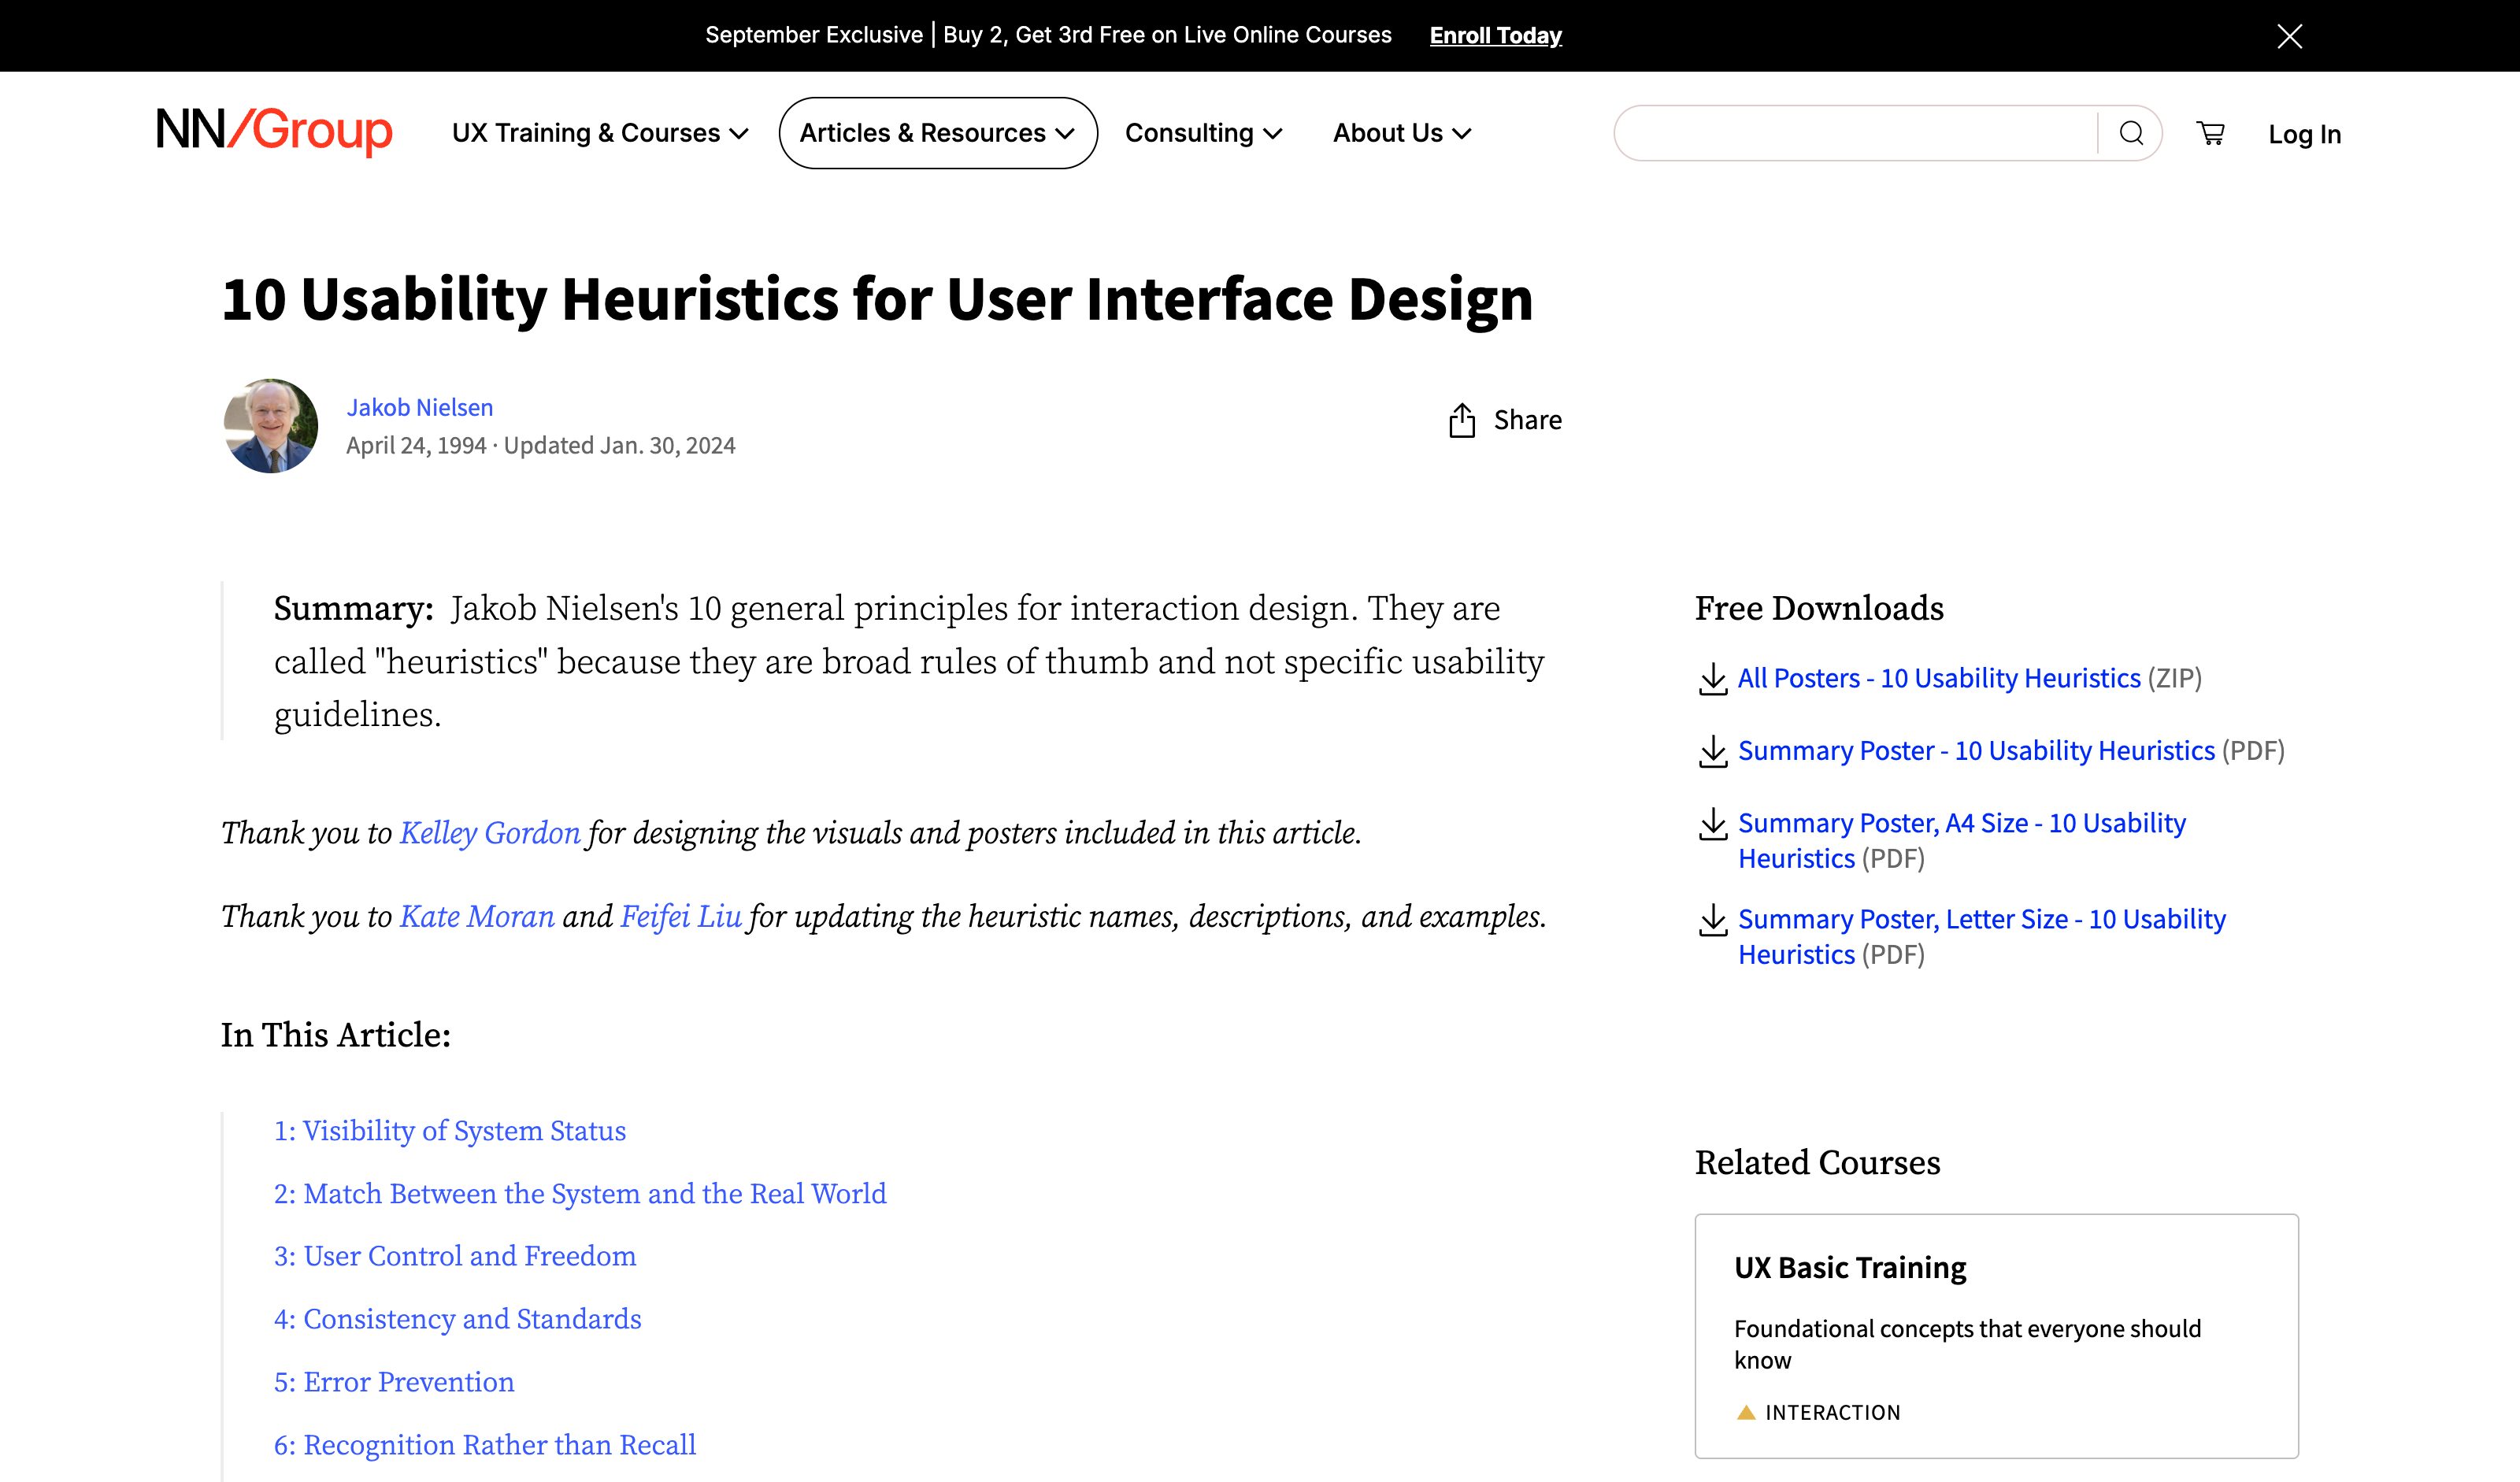This screenshot has width=2520, height=1482.
Task: Click the INTERACTION topic label
Action: (1832, 1412)
